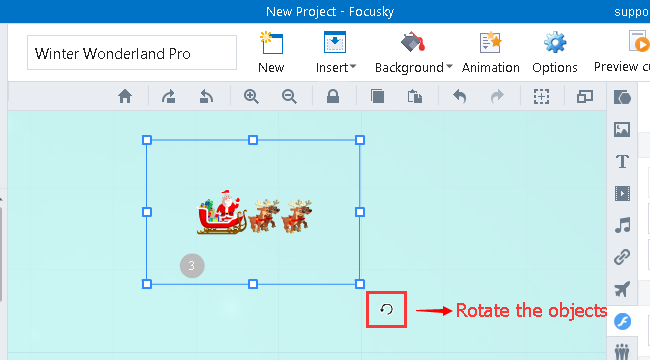The width and height of the screenshot is (650, 360).
Task: Open the Animation editor
Action: [x=490, y=52]
